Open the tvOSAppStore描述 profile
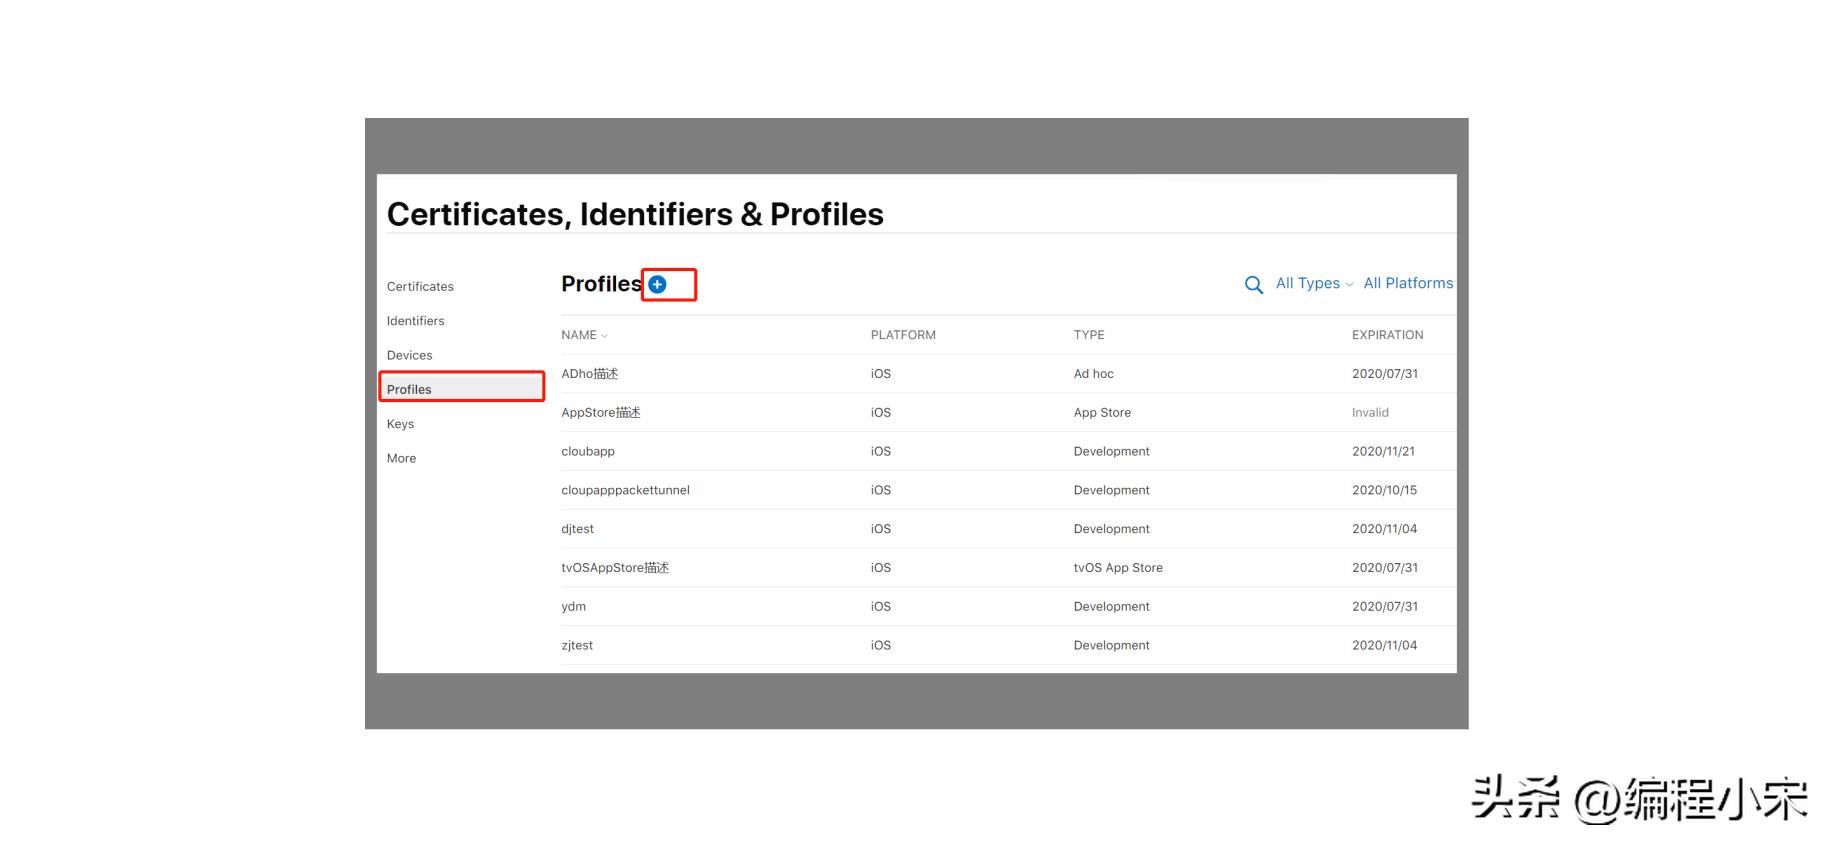This screenshot has width=1834, height=847. pyautogui.click(x=614, y=568)
